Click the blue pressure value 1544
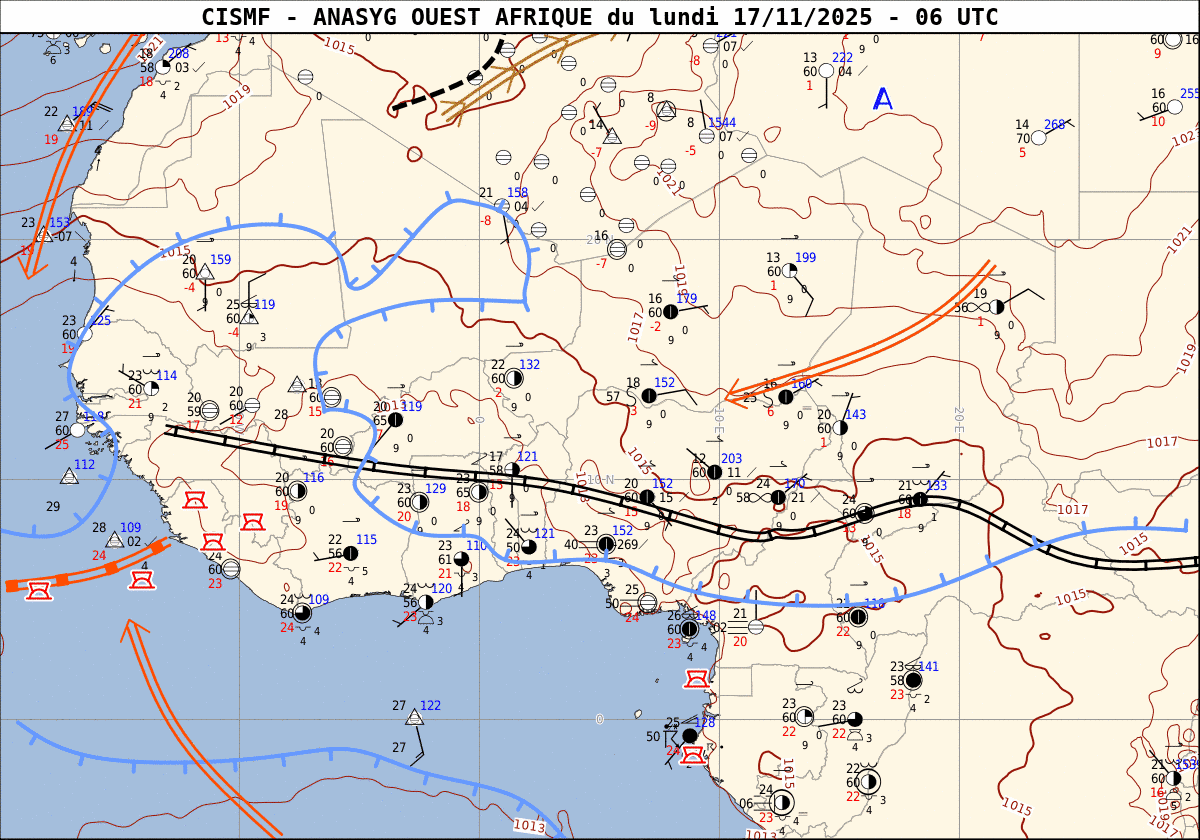Screen dimensions: 1200x840 pyautogui.click(x=722, y=122)
